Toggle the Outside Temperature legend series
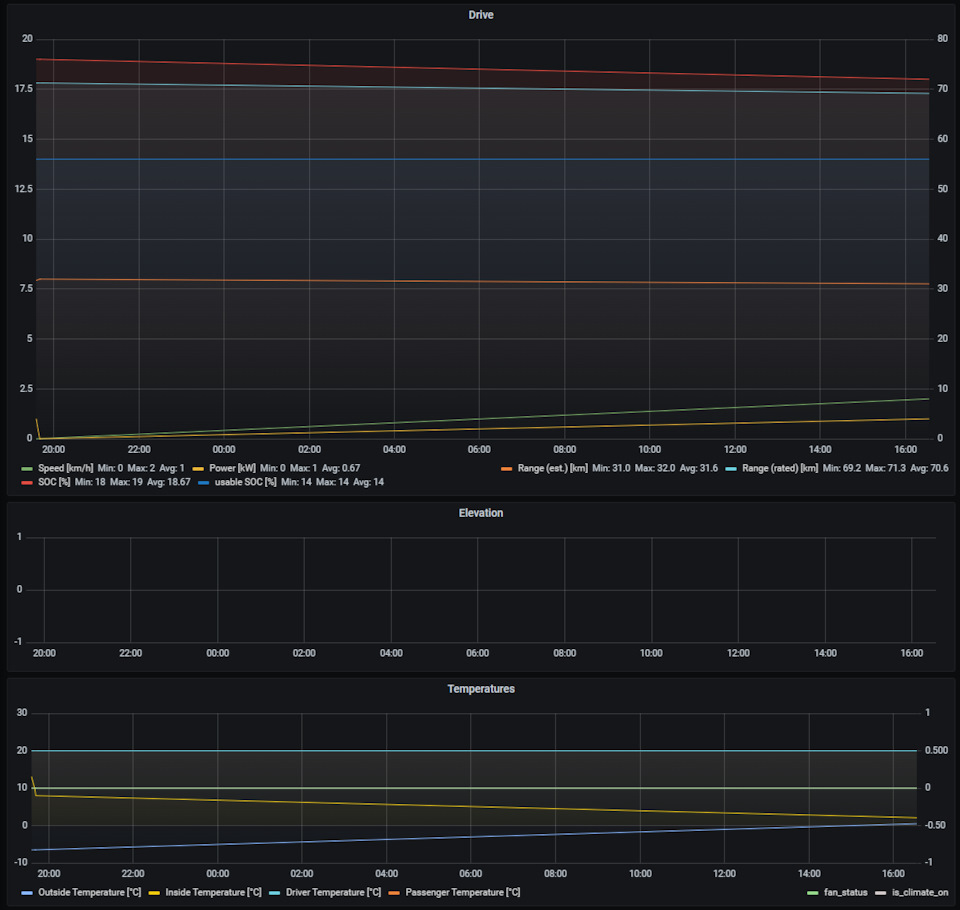Image resolution: width=960 pixels, height=910 pixels. click(89, 892)
